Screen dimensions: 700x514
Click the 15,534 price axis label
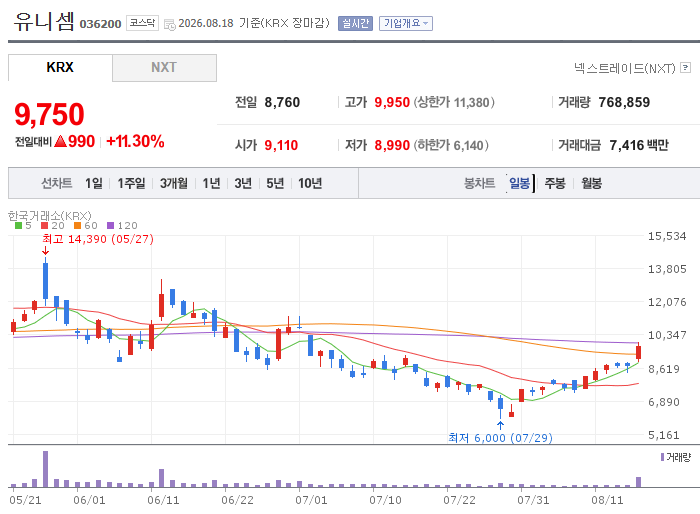[x=667, y=236]
